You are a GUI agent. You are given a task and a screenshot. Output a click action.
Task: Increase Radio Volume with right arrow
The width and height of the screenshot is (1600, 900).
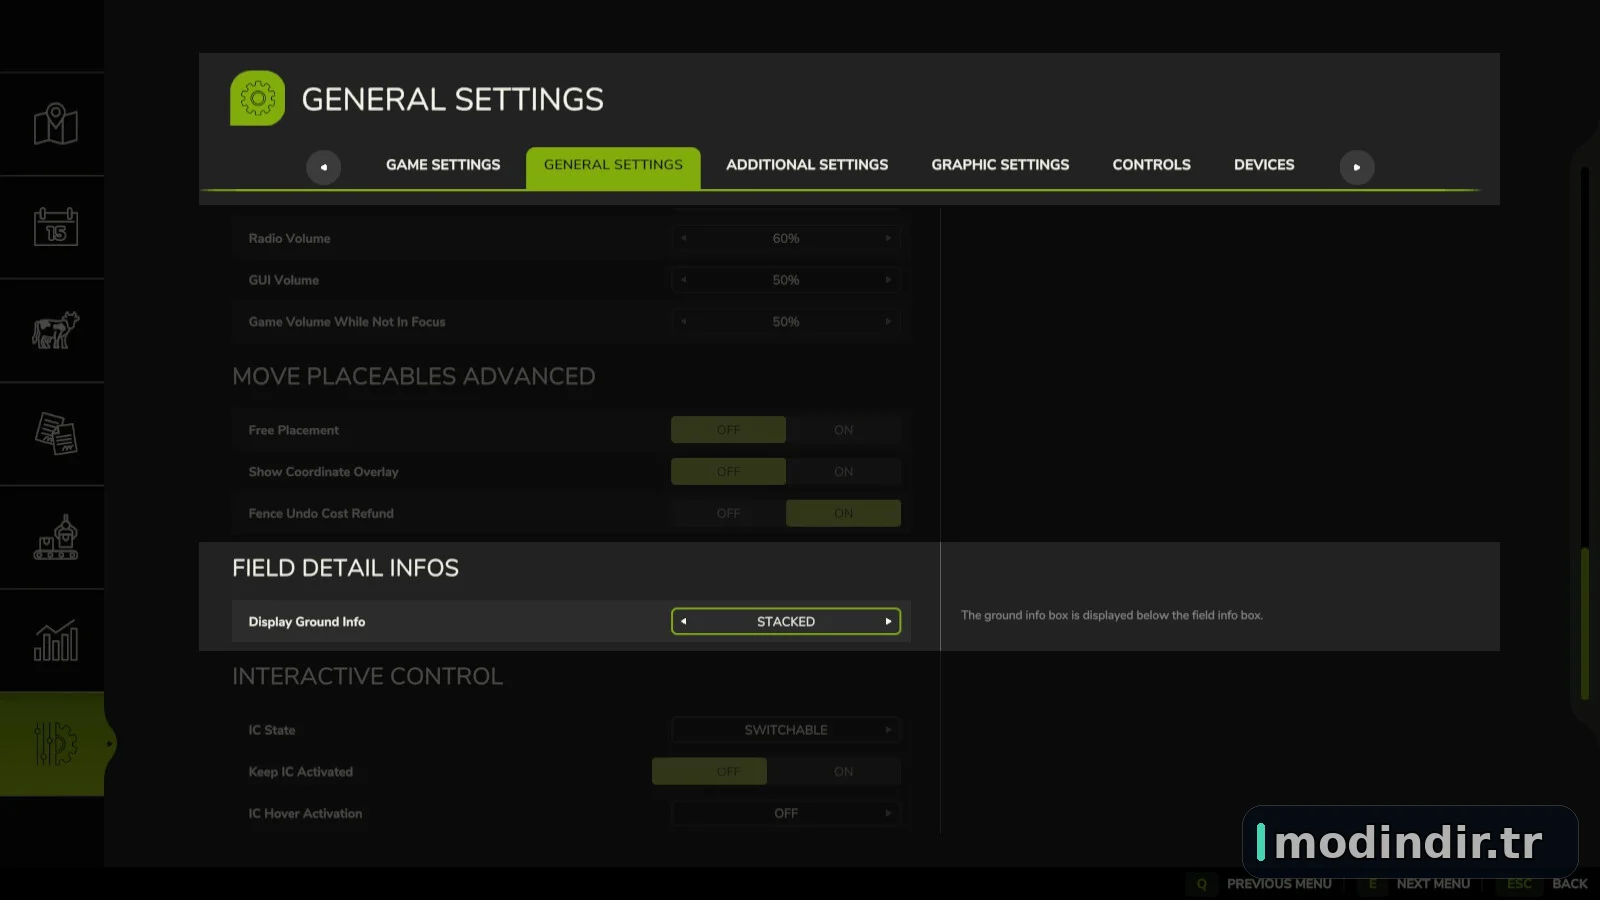click(888, 238)
